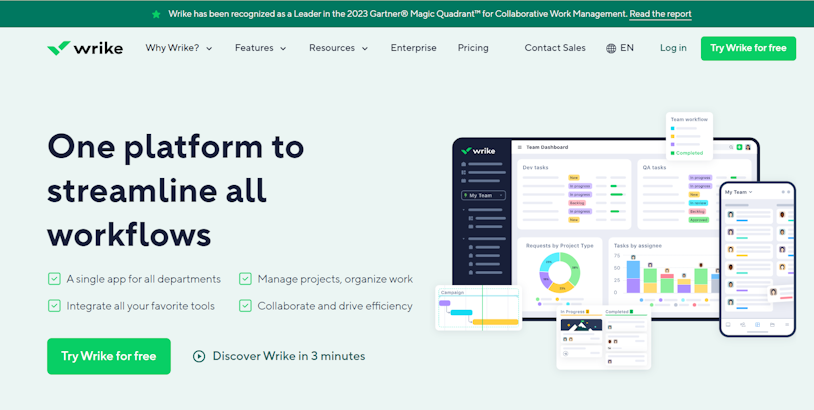Click the mountain image in the kanban card
Viewport: 814px width, 410px height.
click(x=581, y=325)
